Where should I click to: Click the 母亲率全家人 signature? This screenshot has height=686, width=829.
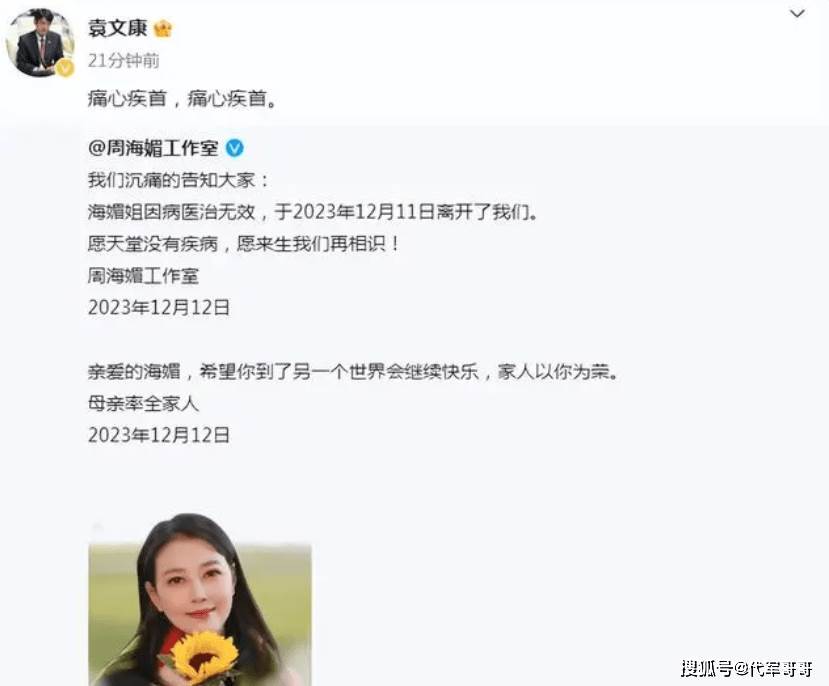click(143, 404)
